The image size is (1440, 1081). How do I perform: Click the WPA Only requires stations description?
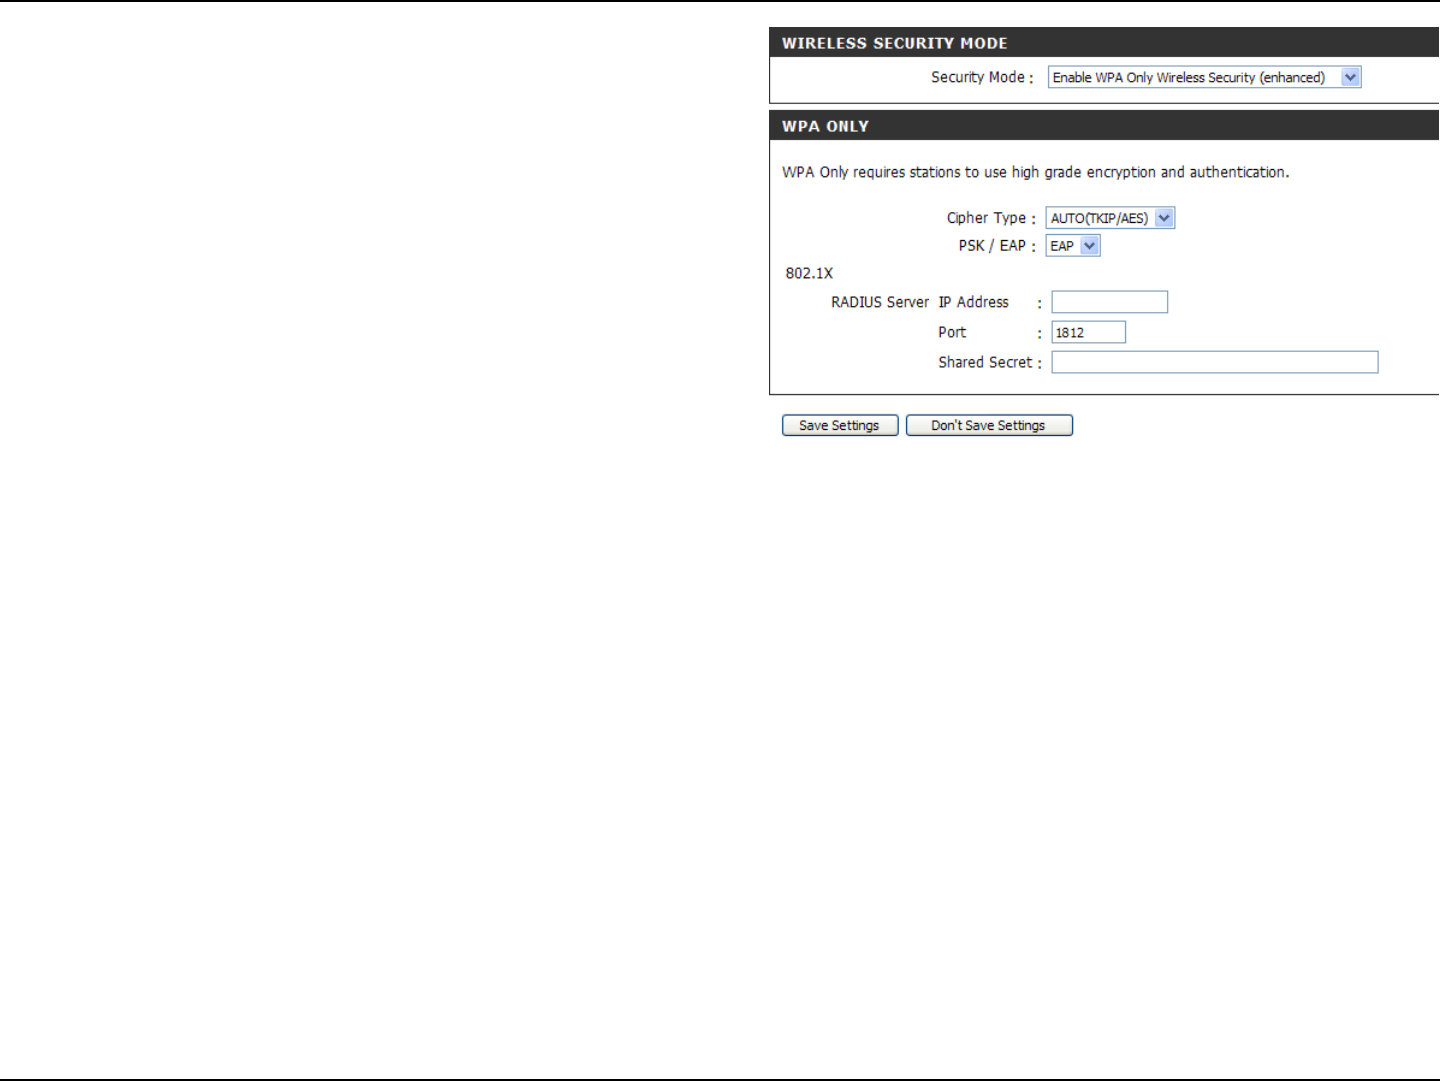pos(1035,172)
